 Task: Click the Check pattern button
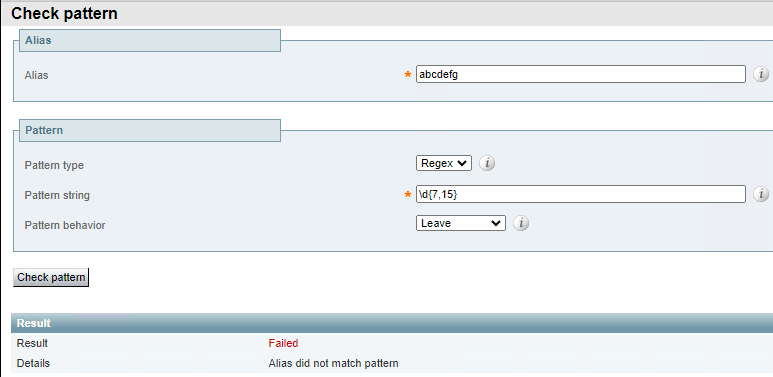coord(51,277)
